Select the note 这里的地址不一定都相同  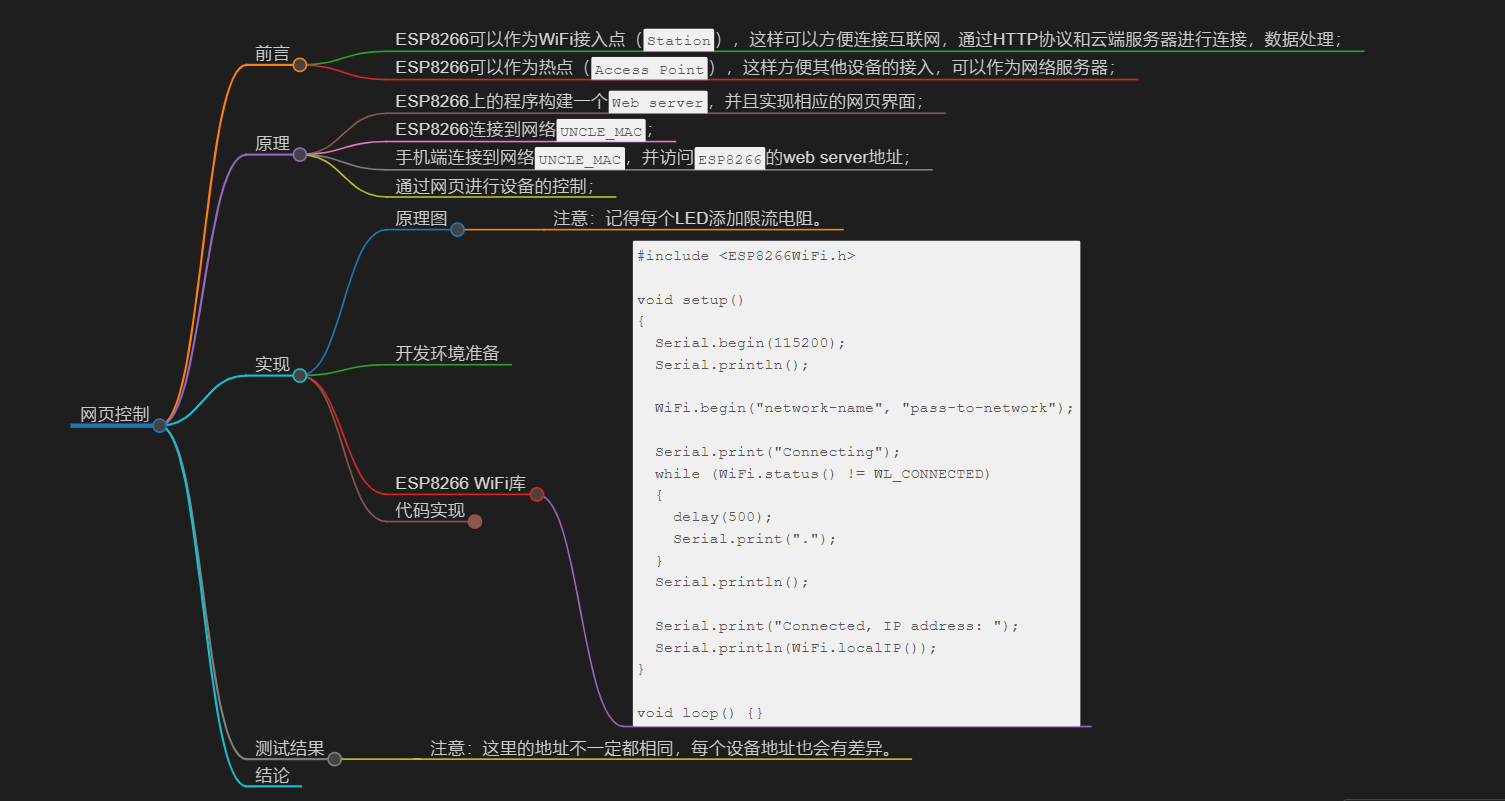pos(661,748)
